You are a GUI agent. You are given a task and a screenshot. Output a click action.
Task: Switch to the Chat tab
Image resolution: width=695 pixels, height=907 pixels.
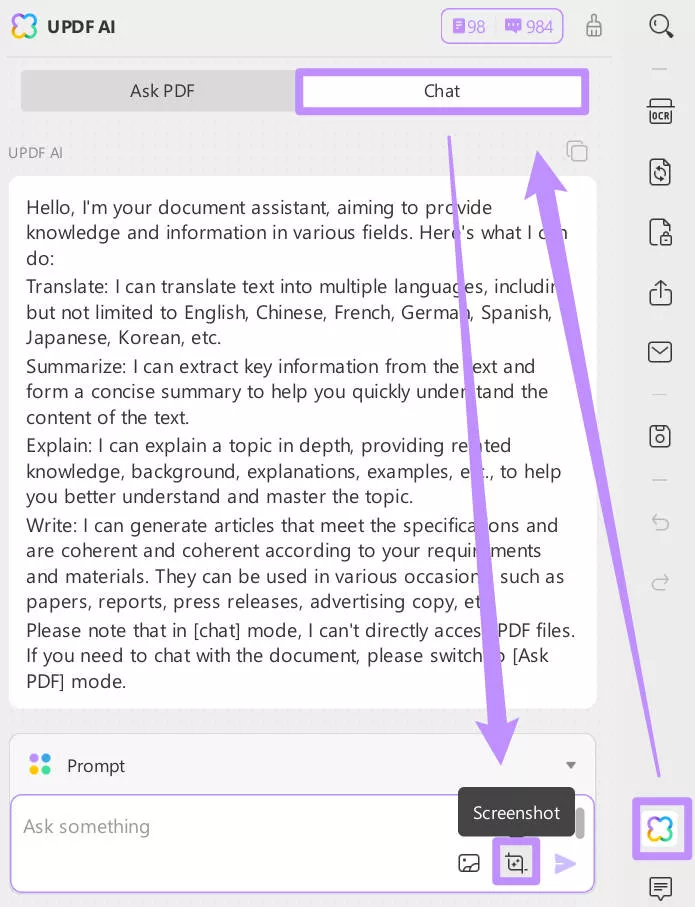click(442, 91)
